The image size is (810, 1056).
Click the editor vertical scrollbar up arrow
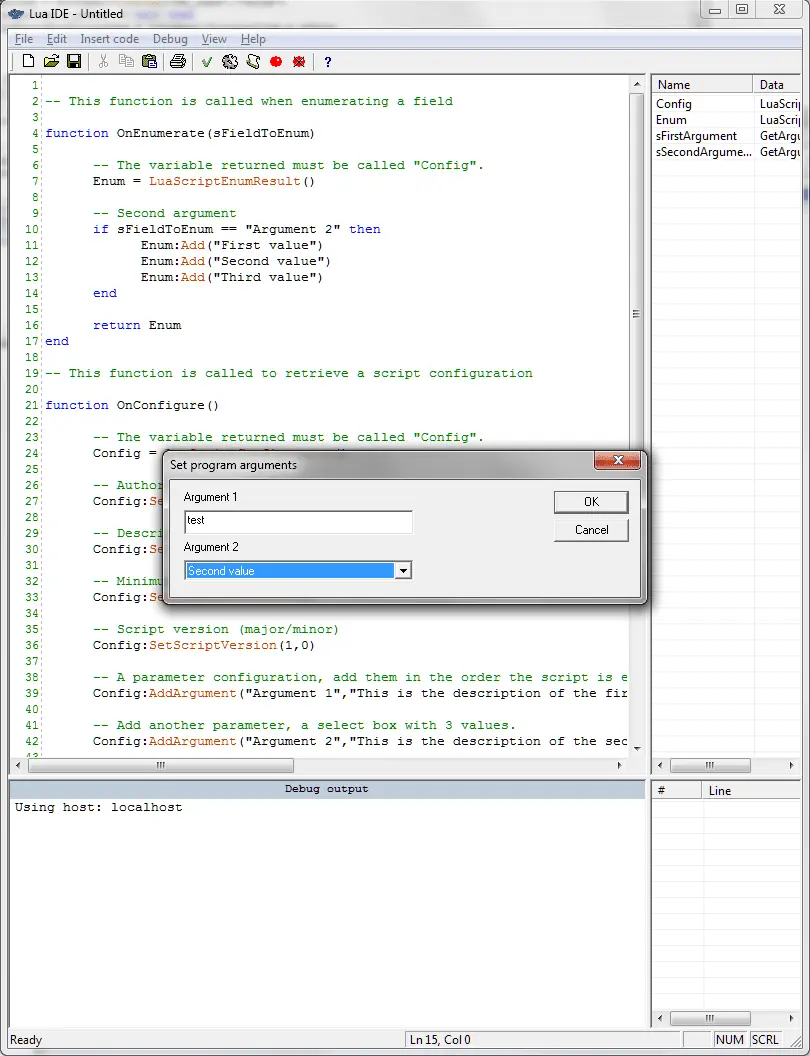click(x=637, y=84)
